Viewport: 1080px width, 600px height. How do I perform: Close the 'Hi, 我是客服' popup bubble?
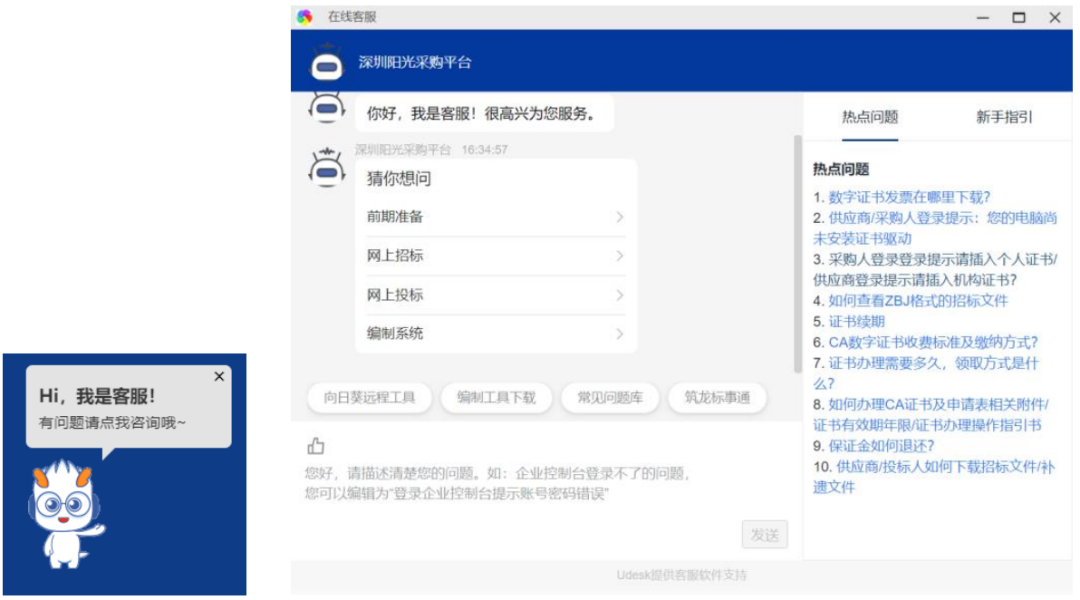[x=219, y=377]
